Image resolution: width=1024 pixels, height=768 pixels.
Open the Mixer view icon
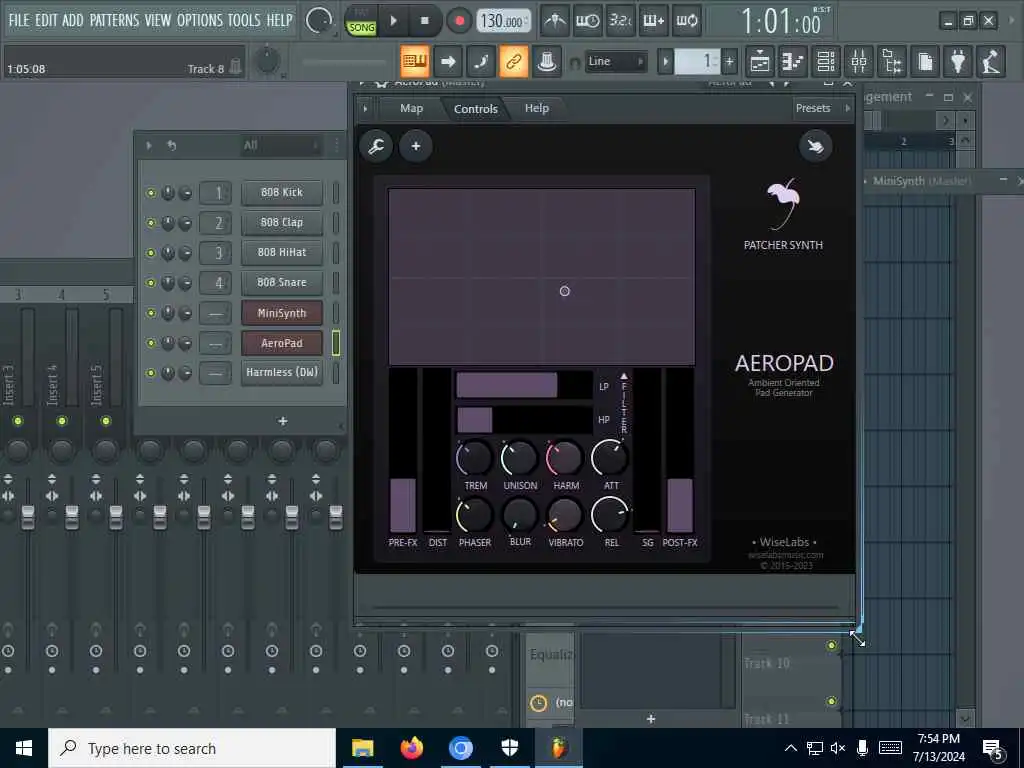(859, 61)
